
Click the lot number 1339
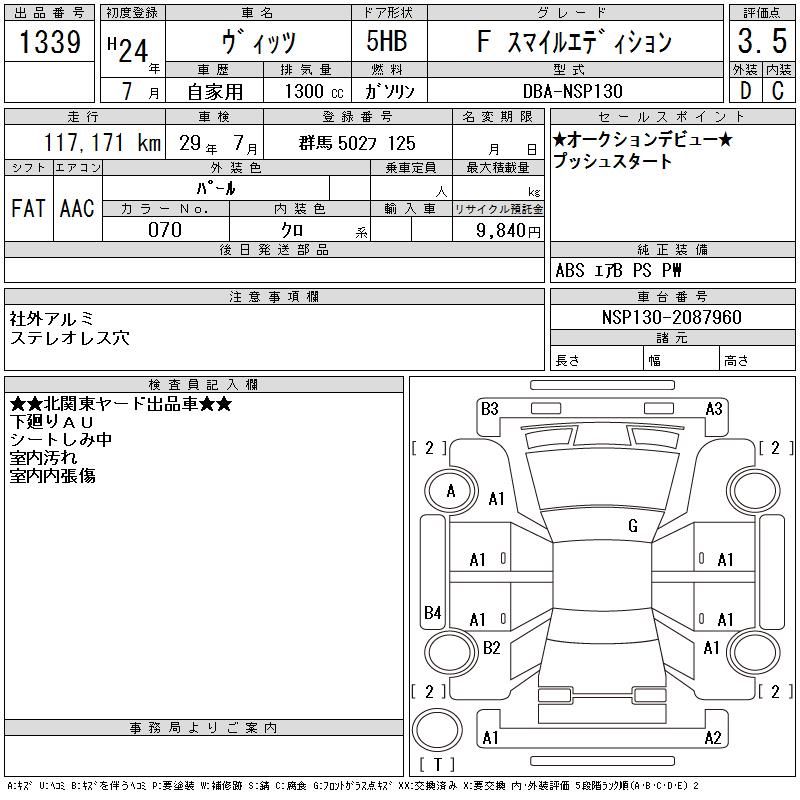click(x=50, y=43)
